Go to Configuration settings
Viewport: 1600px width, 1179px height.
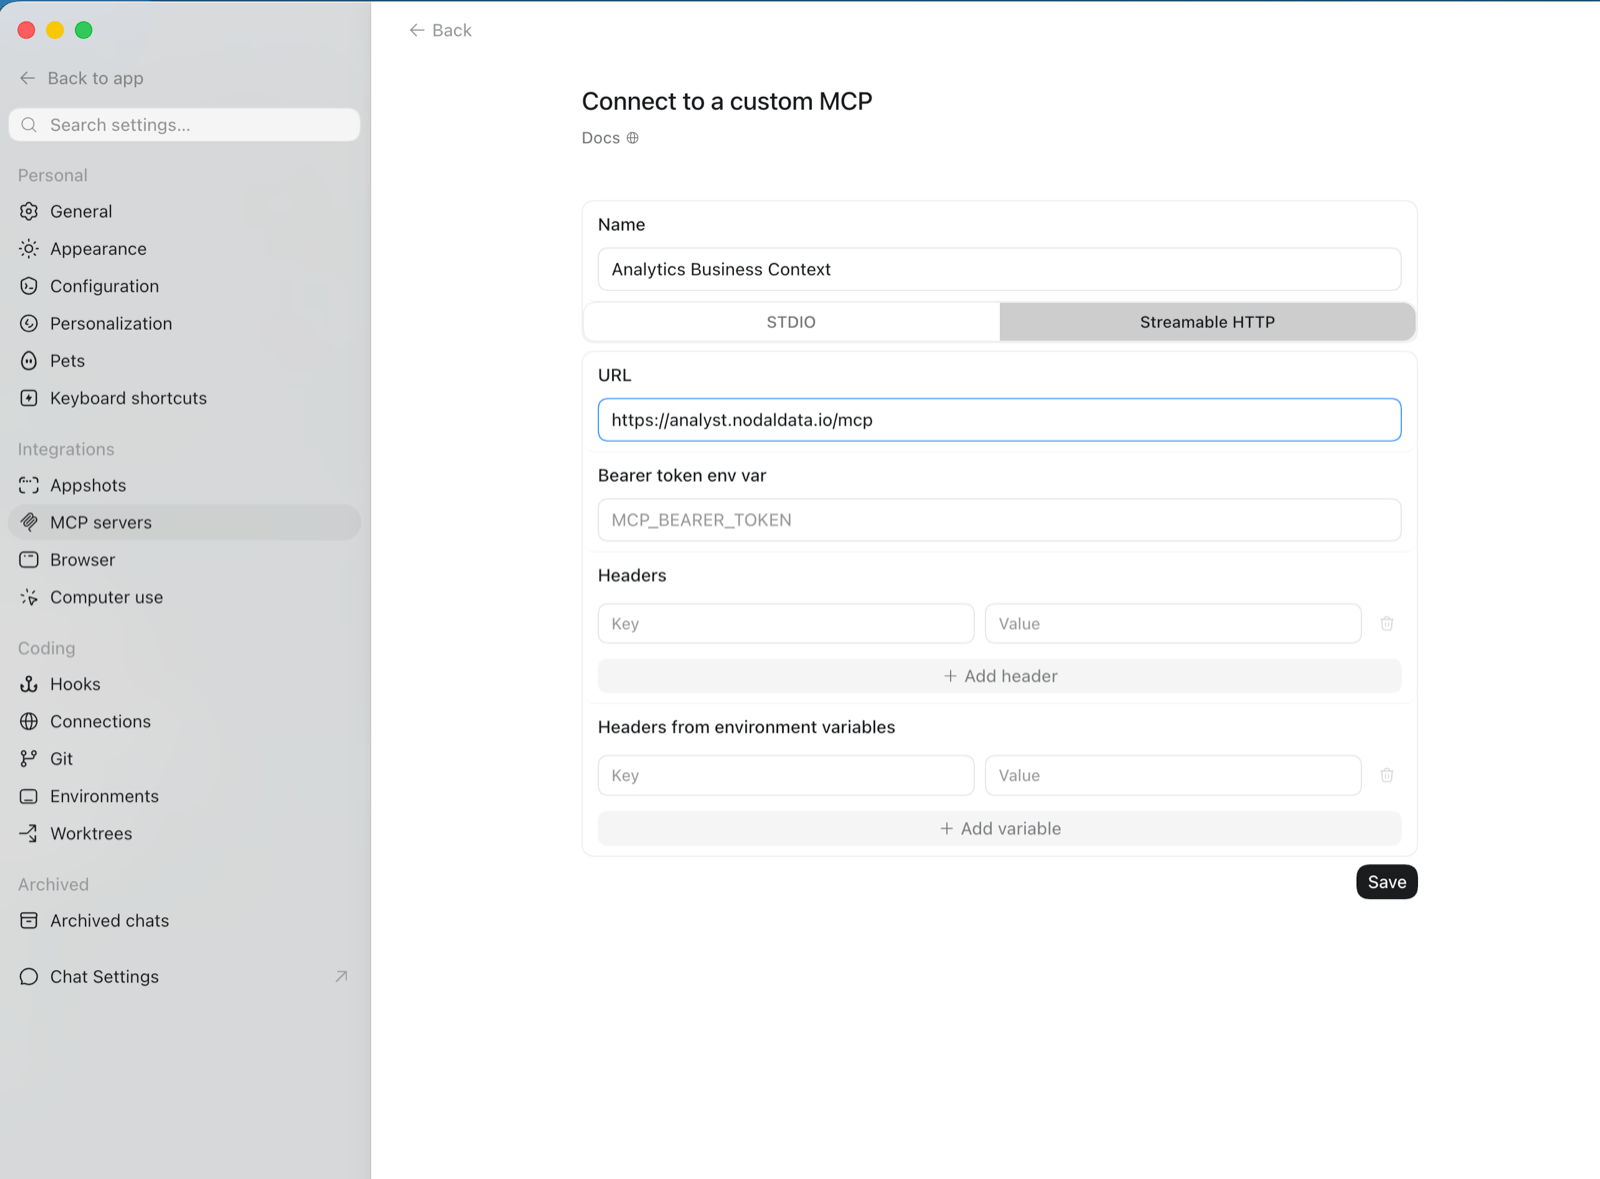click(x=184, y=286)
